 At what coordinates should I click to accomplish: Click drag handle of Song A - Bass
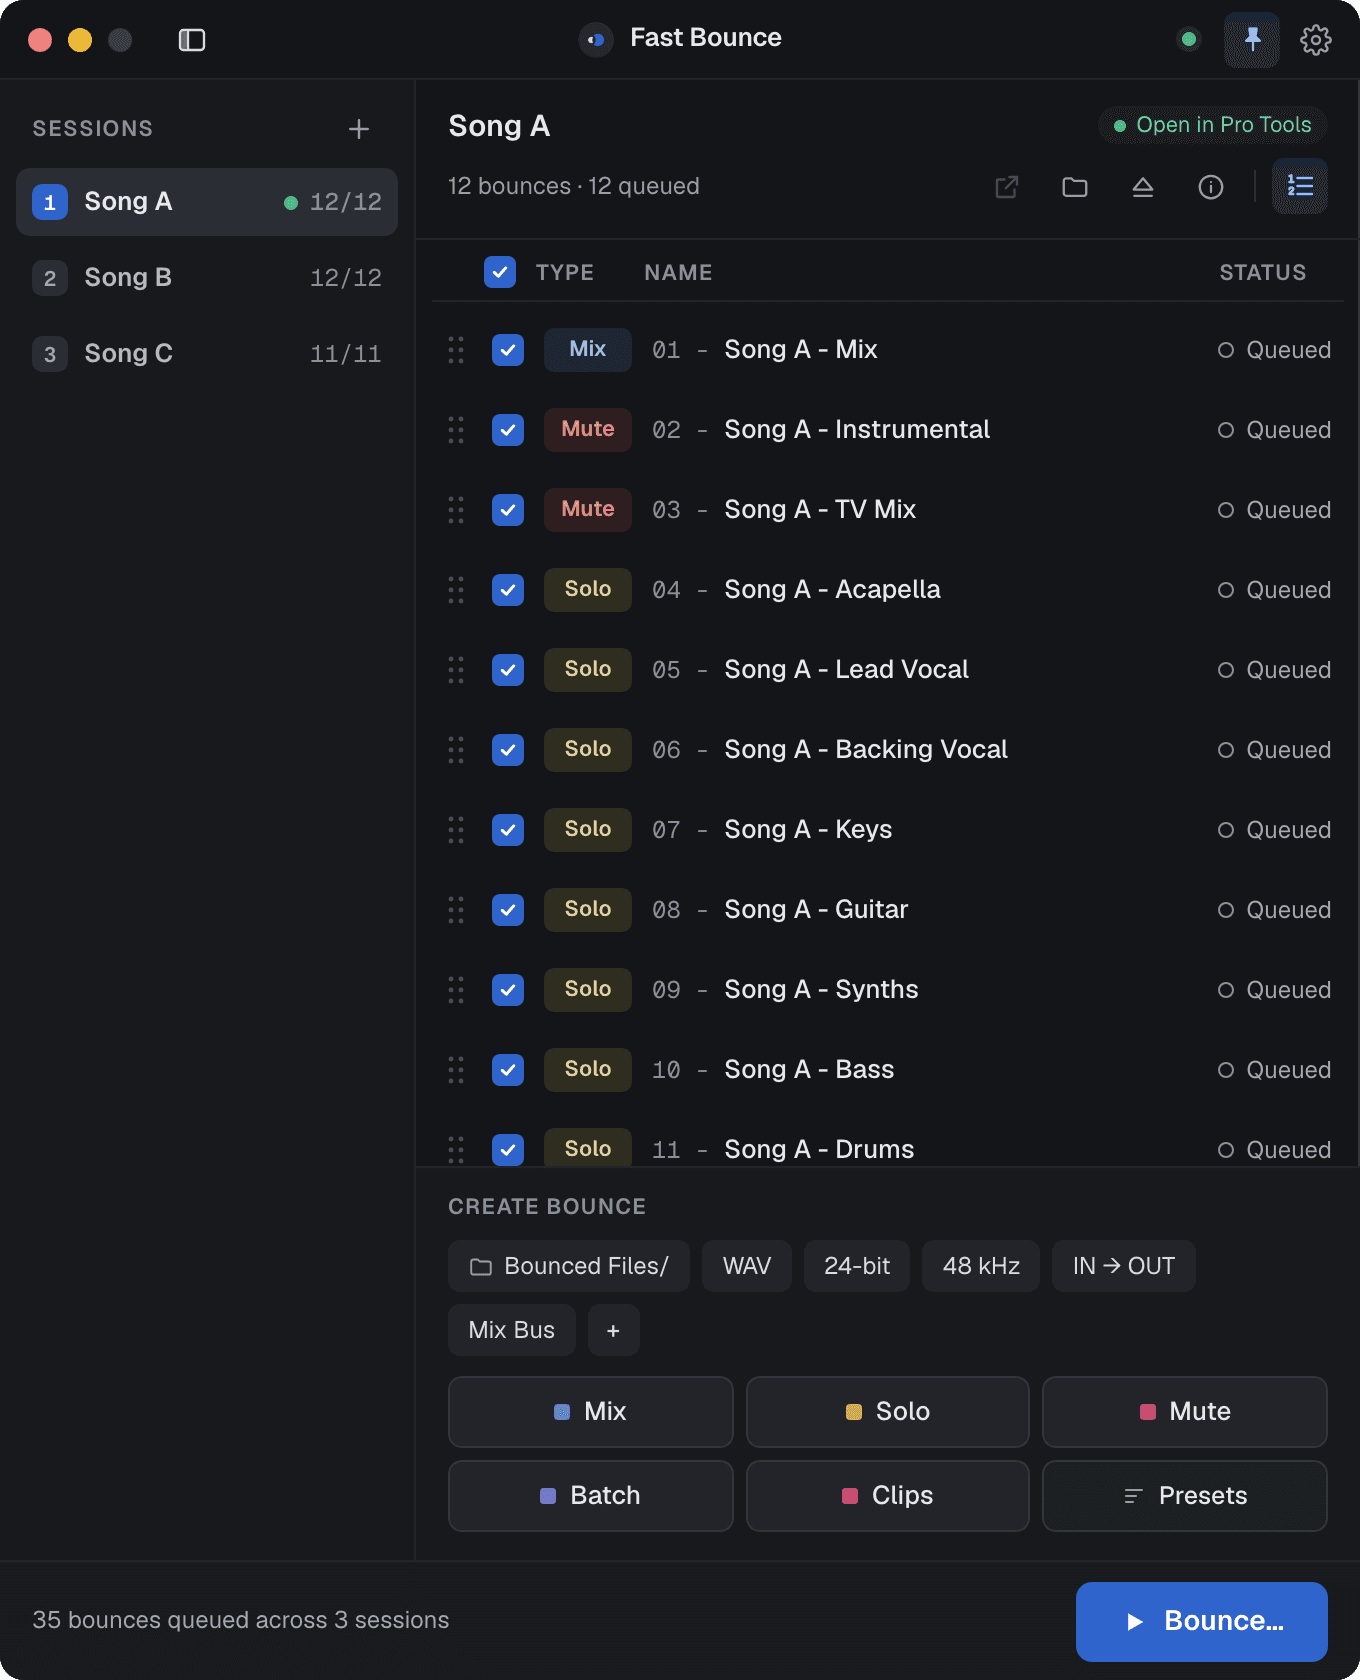[456, 1070]
